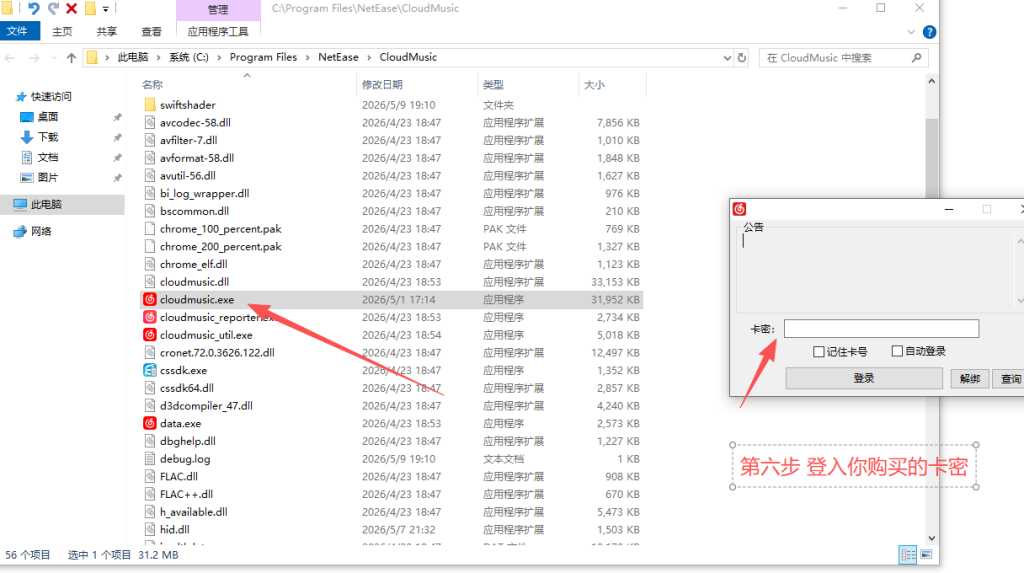Viewport: 1024px width, 573px height.
Task: Open 下载 in the navigation pane
Action: click(x=48, y=137)
